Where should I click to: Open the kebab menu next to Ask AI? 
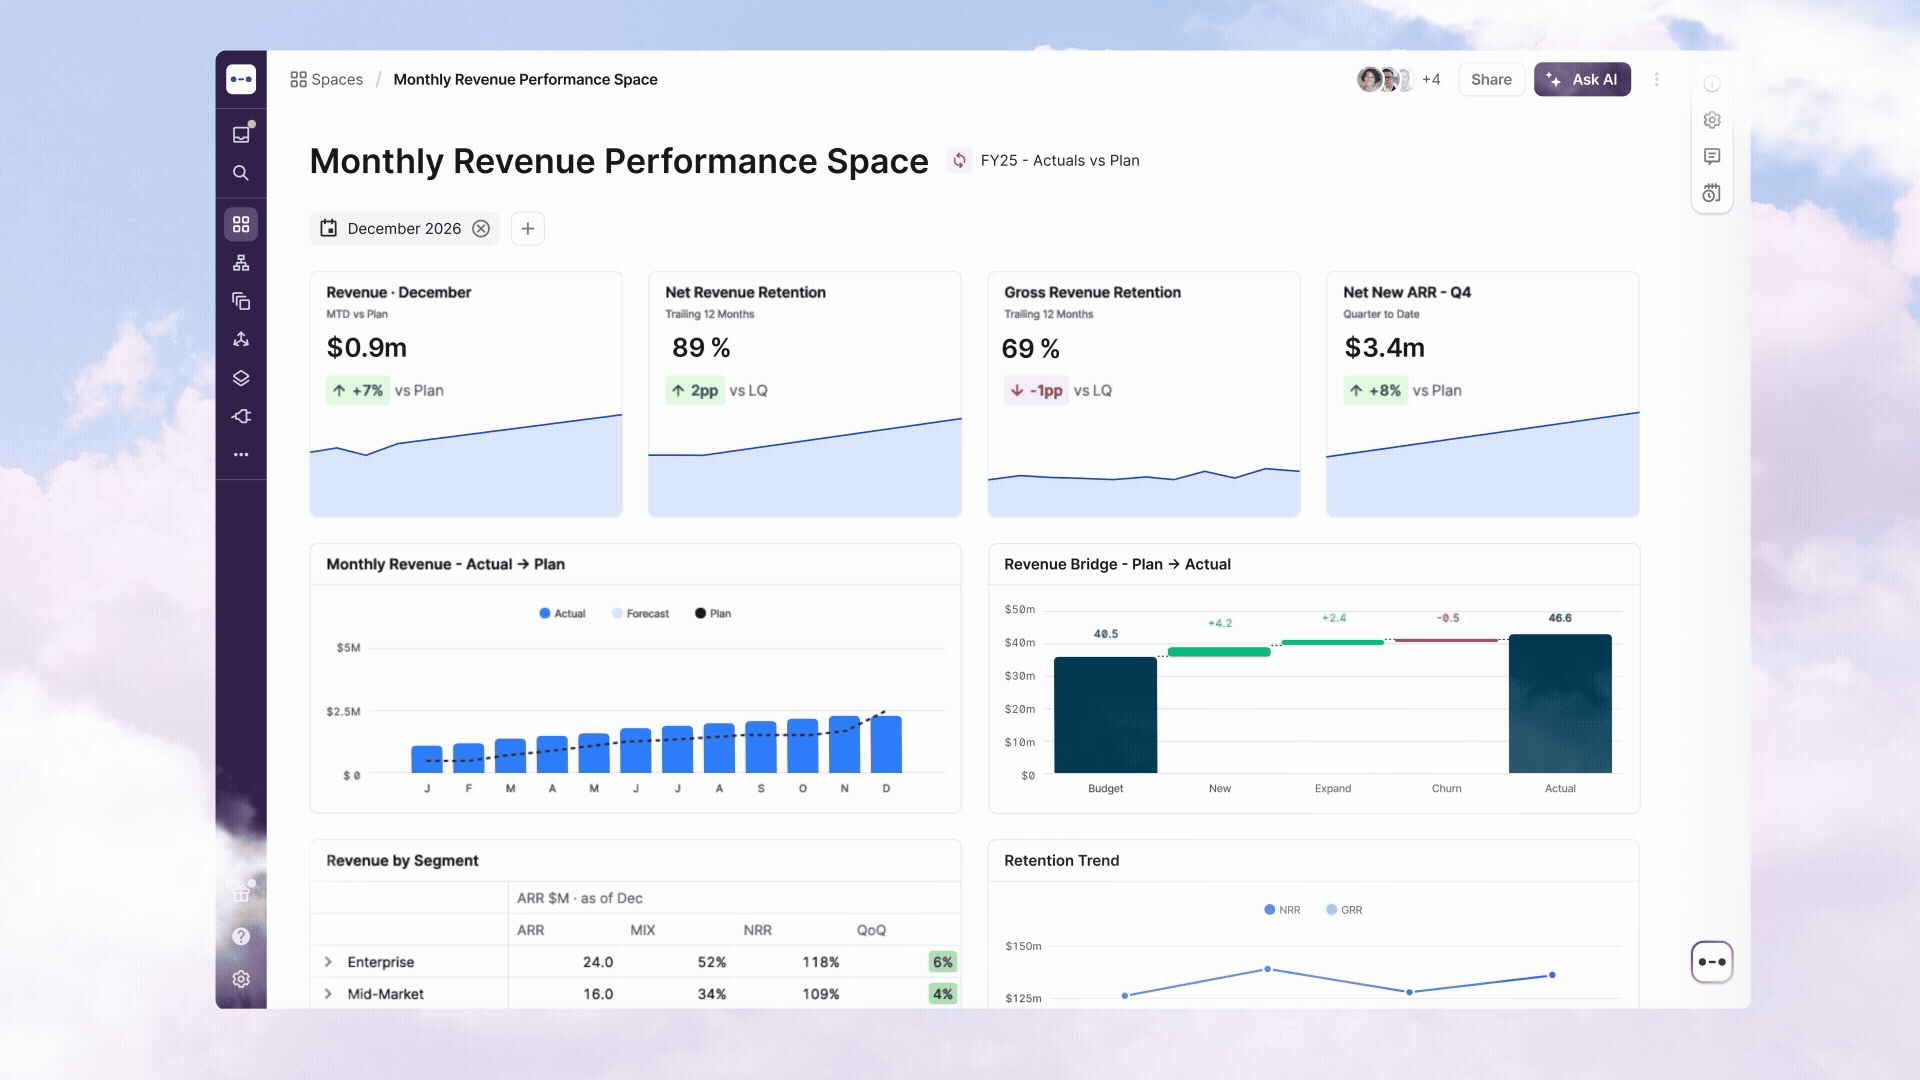[1657, 79]
